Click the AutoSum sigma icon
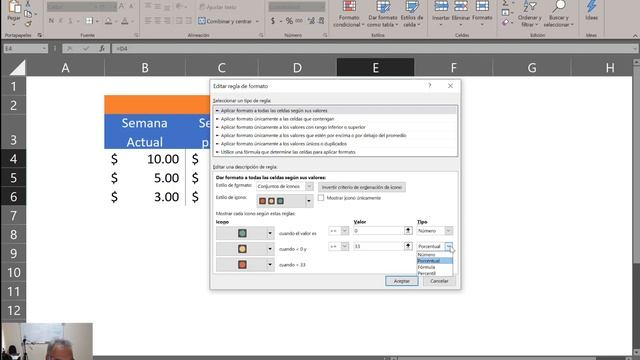The width and height of the screenshot is (640, 360). coord(506,4)
